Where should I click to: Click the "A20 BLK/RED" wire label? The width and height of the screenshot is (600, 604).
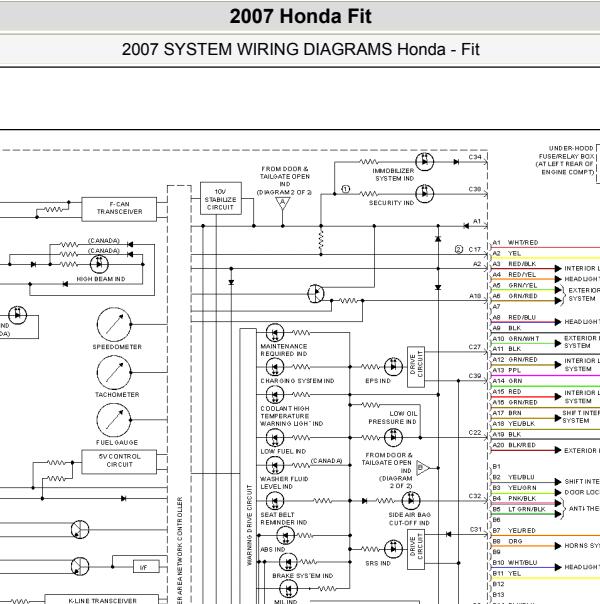tap(514, 445)
